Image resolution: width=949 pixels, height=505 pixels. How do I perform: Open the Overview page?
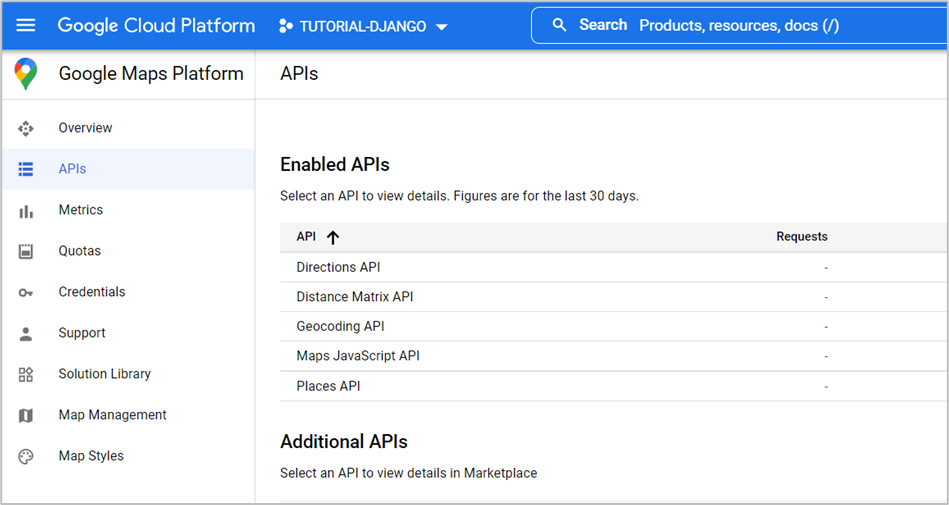click(x=85, y=128)
